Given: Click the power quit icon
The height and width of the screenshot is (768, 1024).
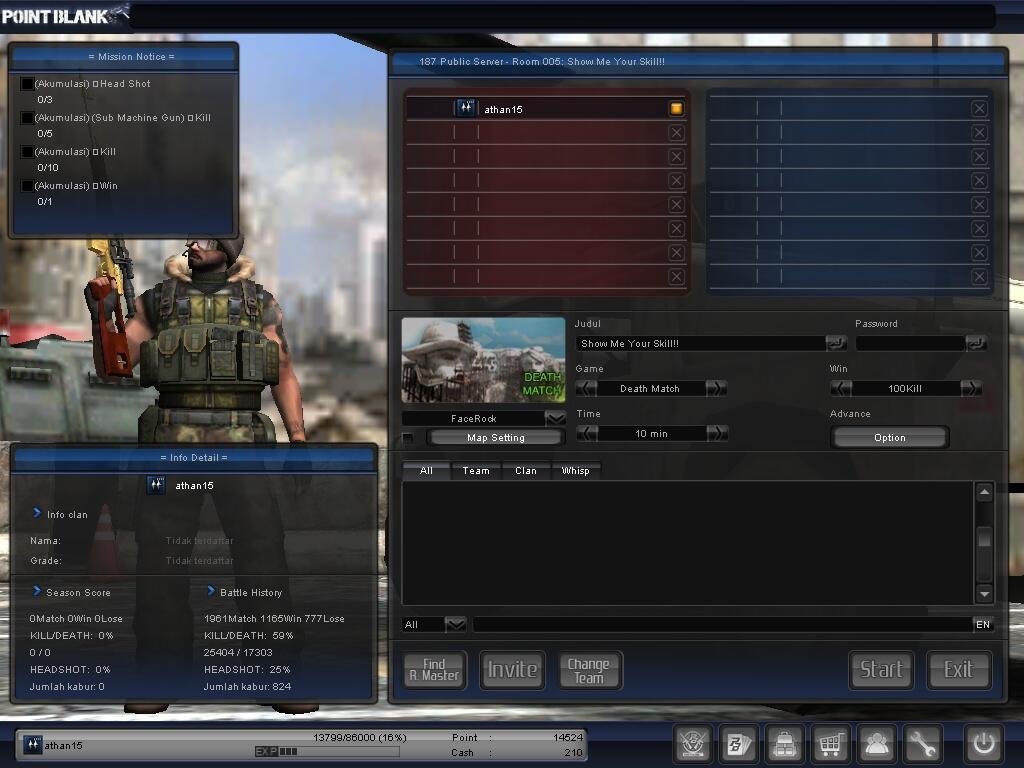Looking at the screenshot, I should pos(984,743).
